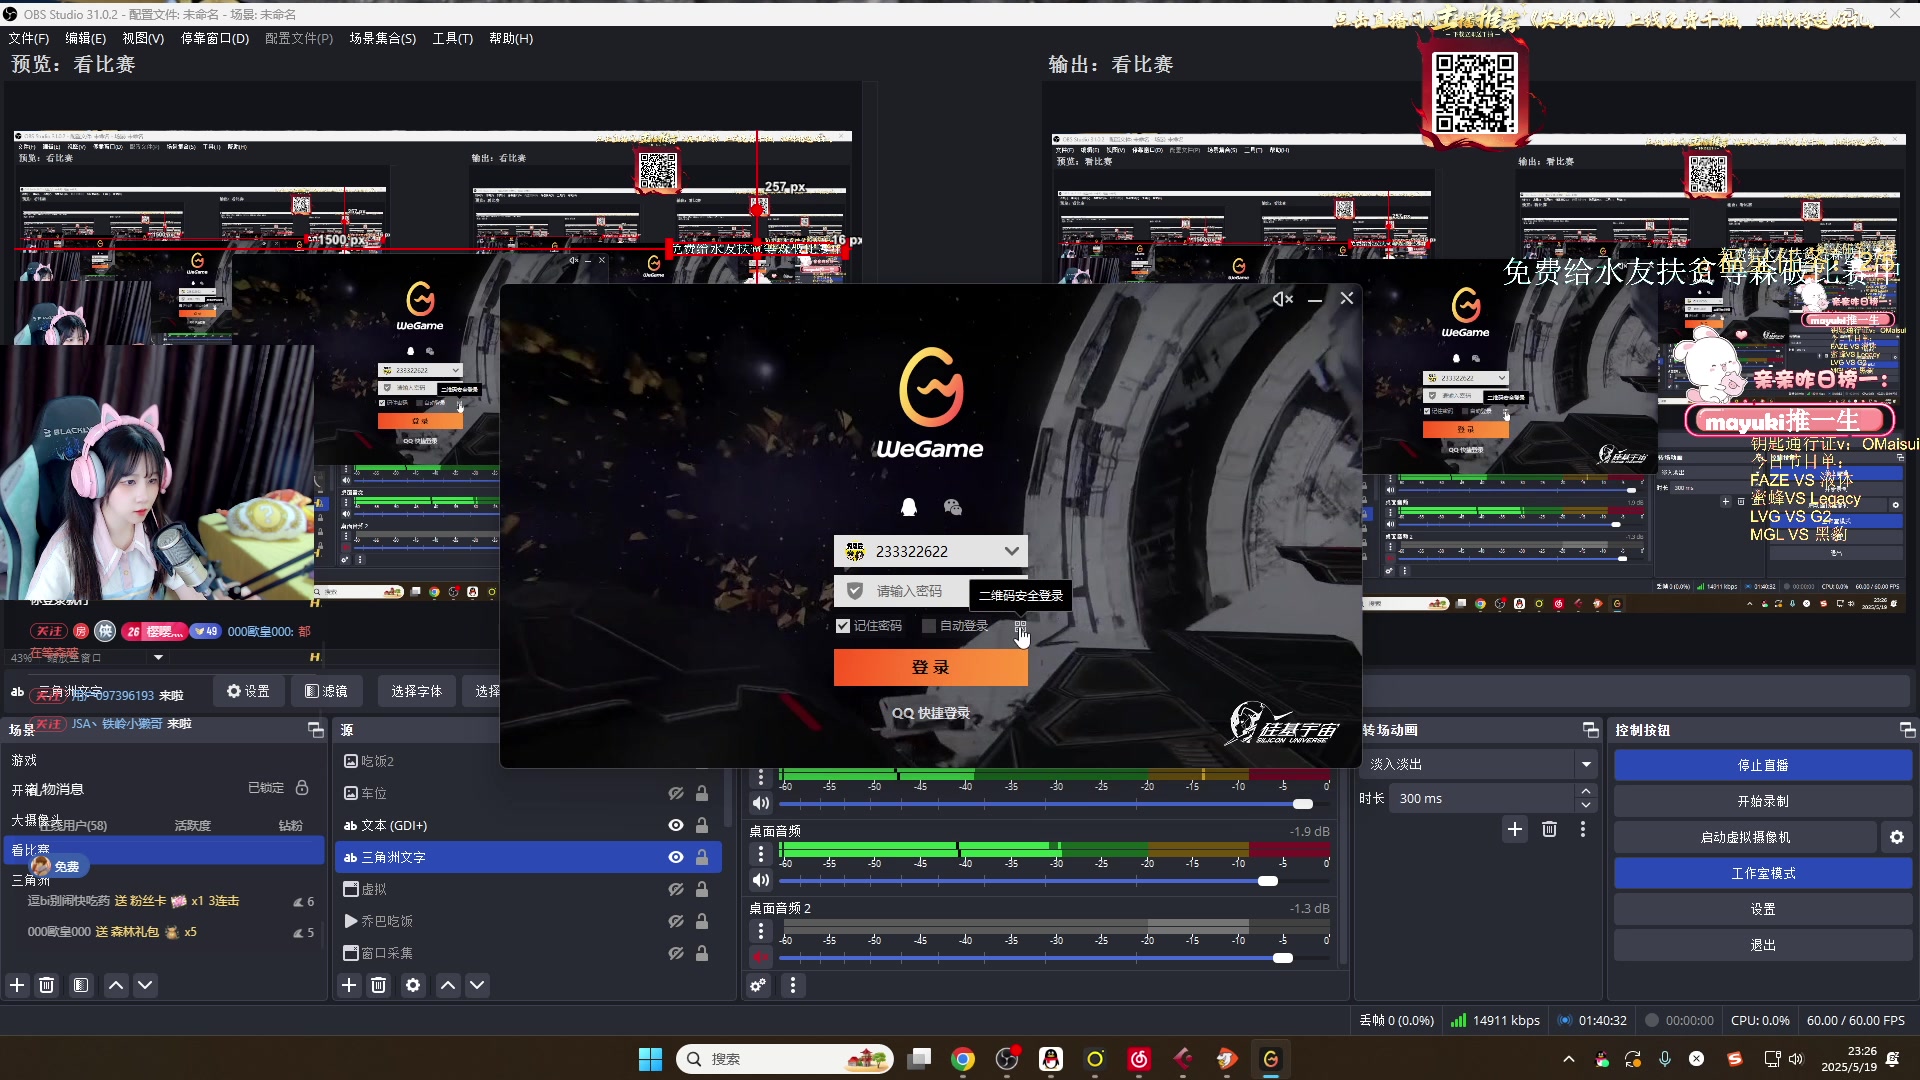Click the 桌面音频 volume slider handle

click(1268, 881)
